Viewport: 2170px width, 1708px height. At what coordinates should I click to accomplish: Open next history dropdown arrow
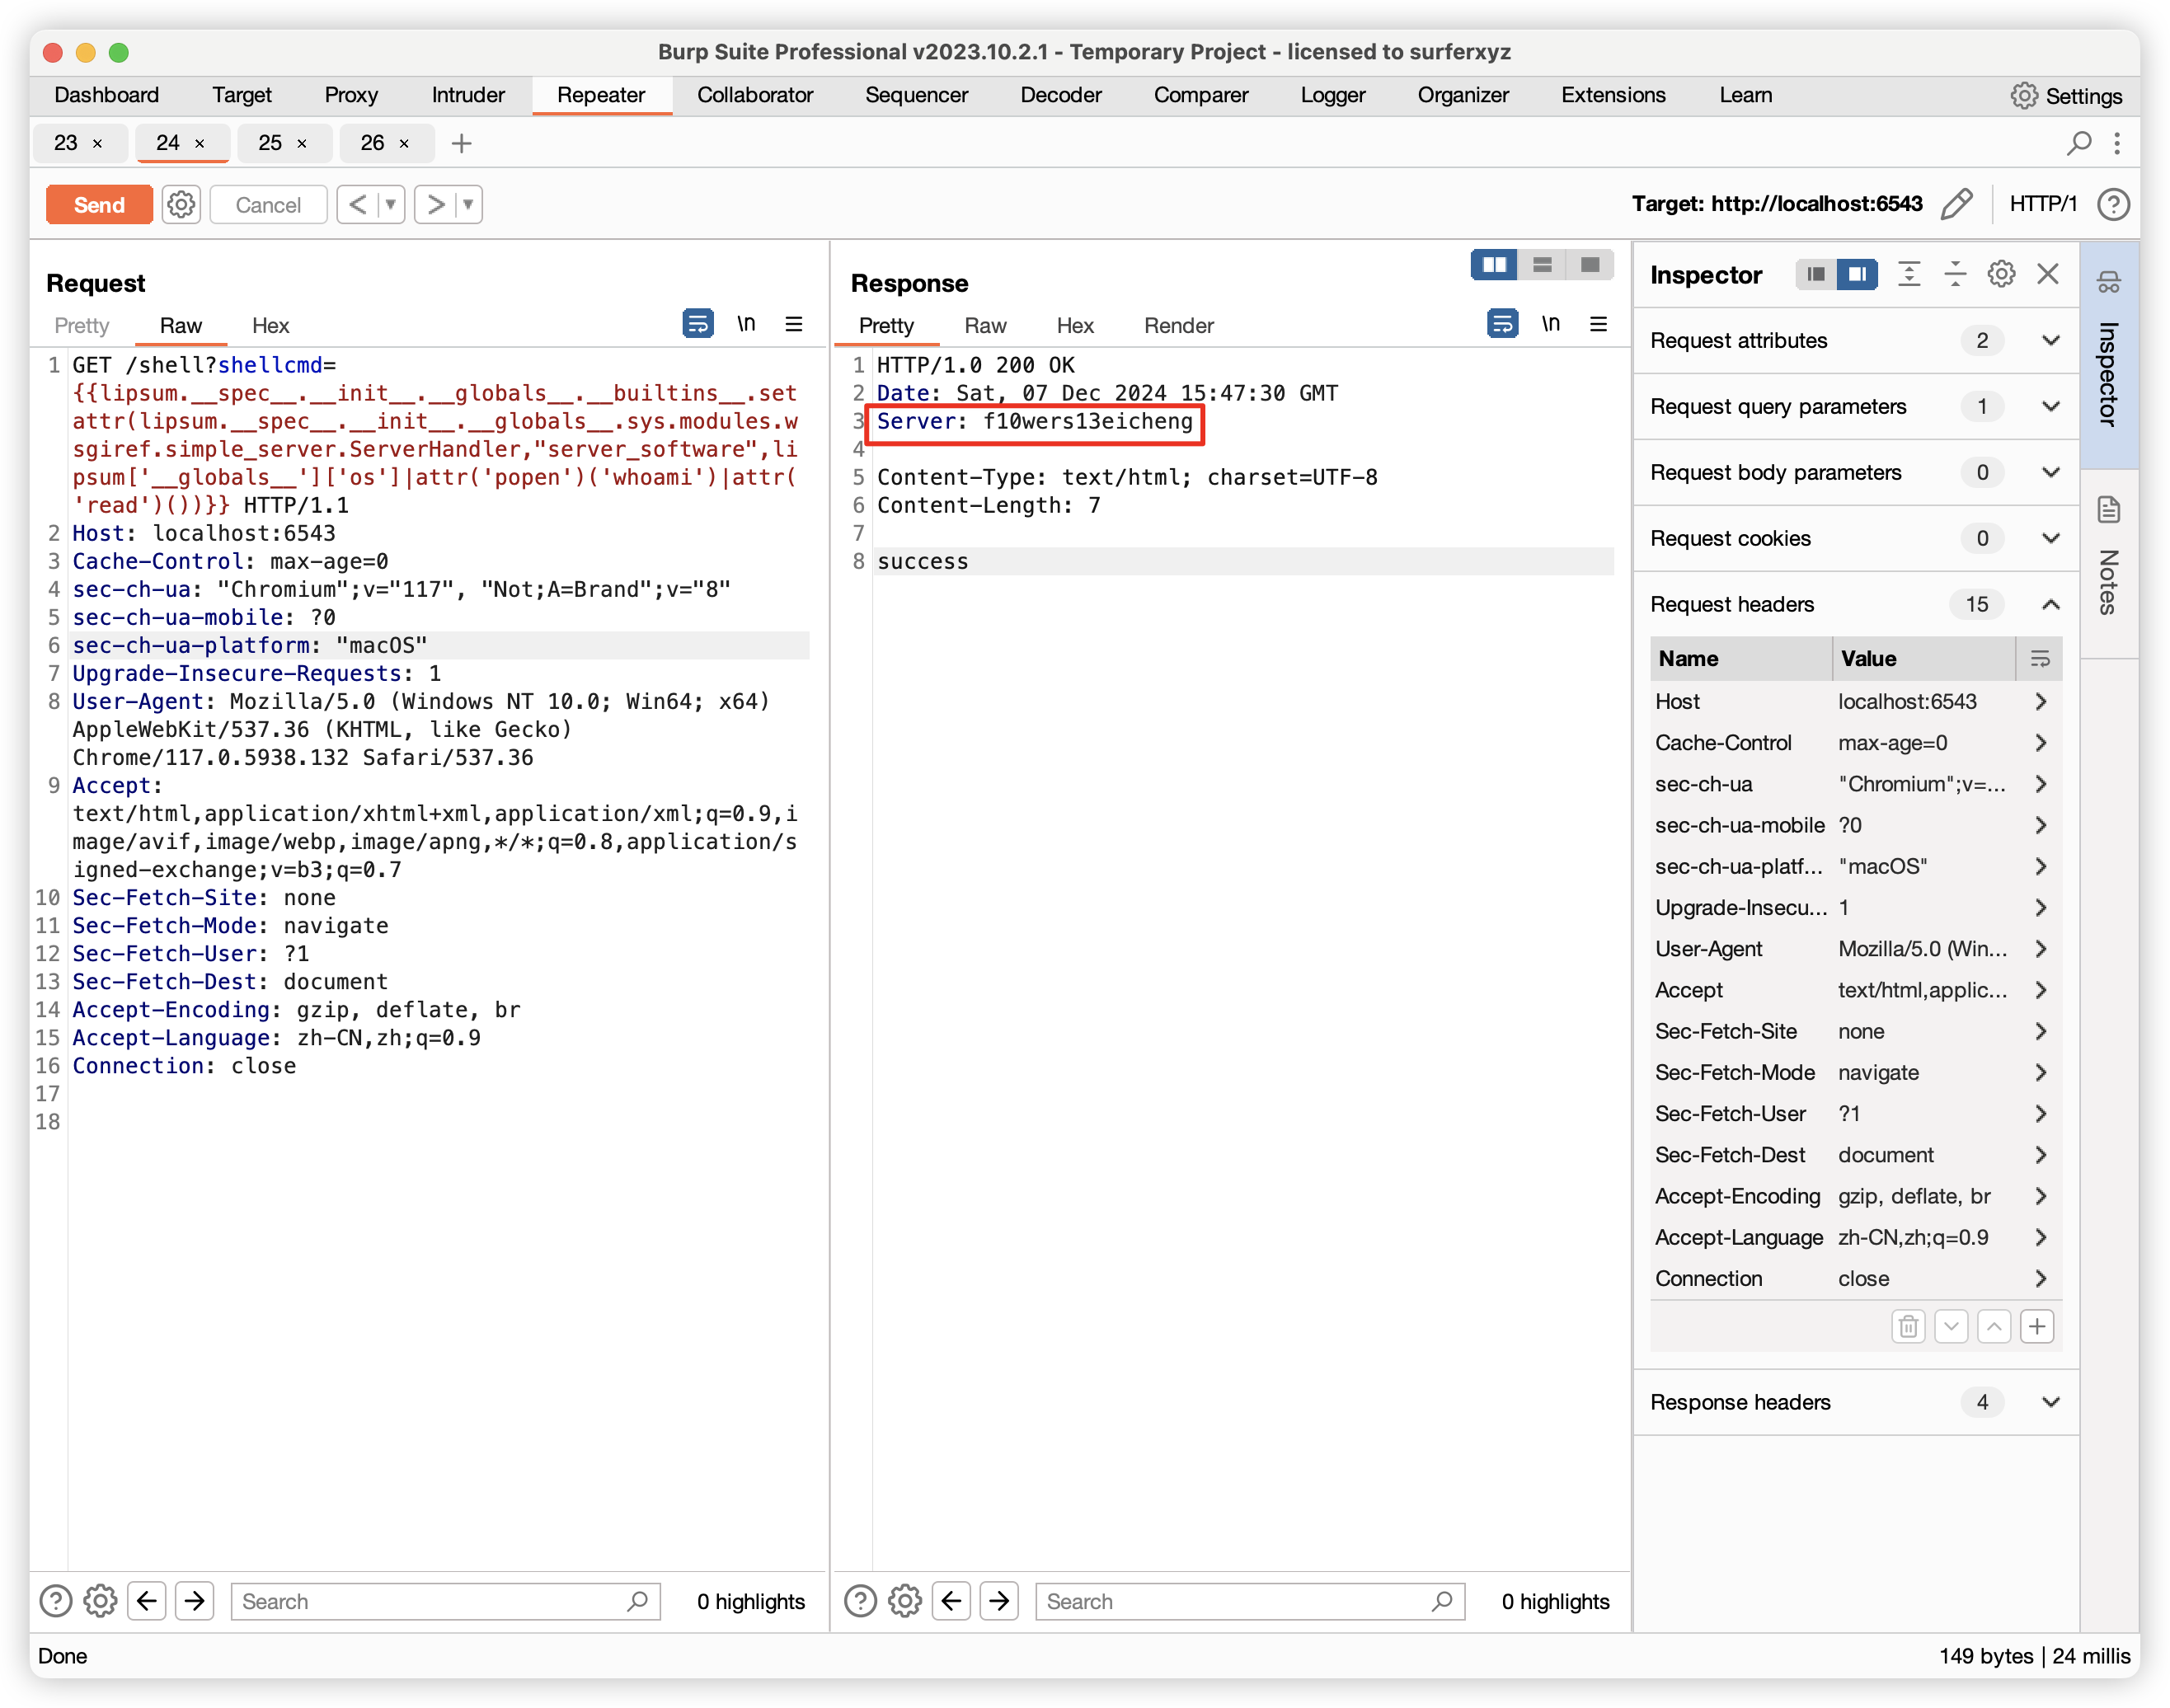469,205
